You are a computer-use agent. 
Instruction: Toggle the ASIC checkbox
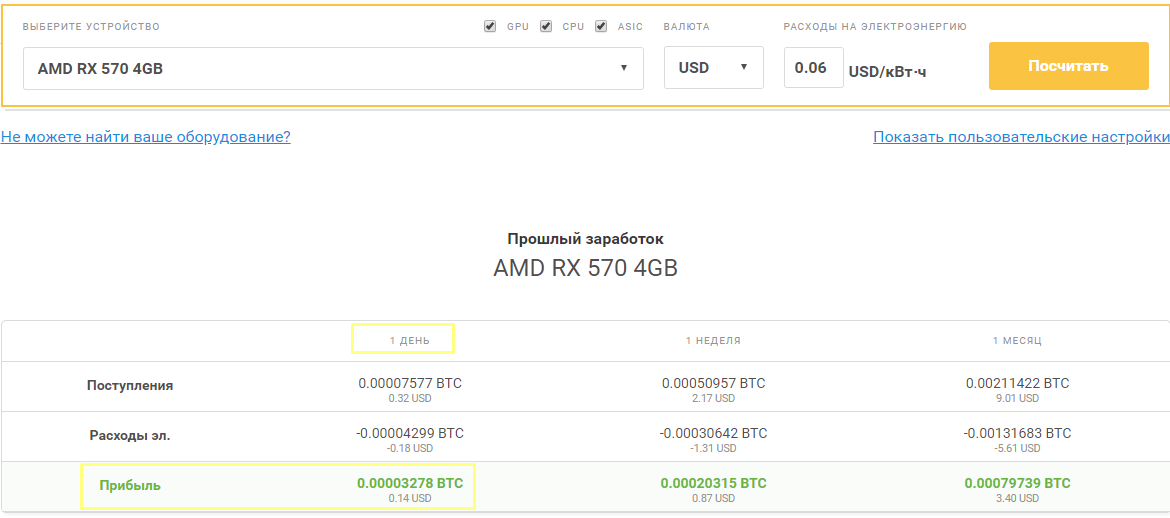pos(601,26)
